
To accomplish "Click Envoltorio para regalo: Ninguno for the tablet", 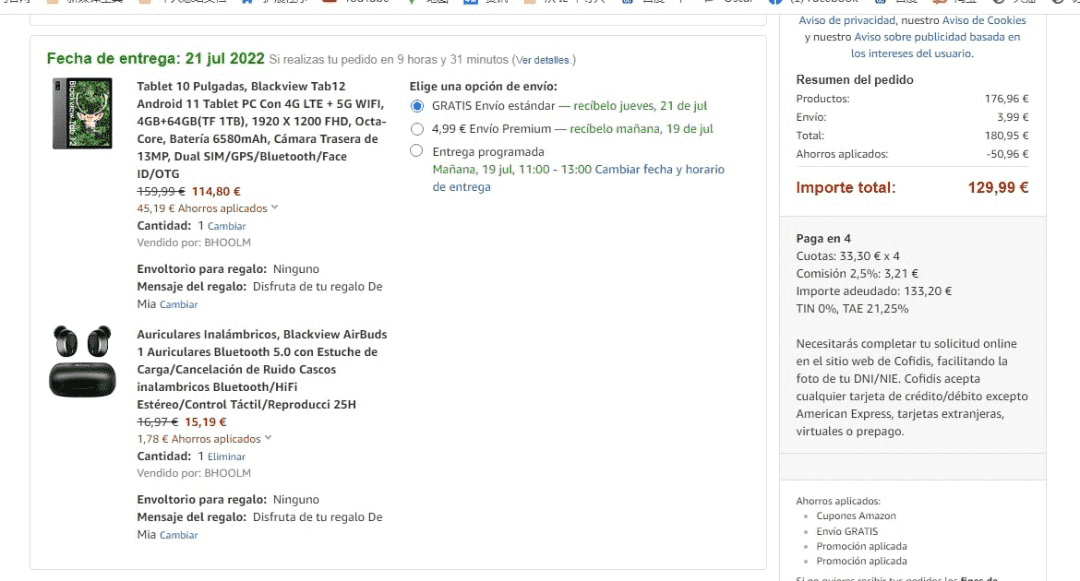I will pyautogui.click(x=228, y=269).
